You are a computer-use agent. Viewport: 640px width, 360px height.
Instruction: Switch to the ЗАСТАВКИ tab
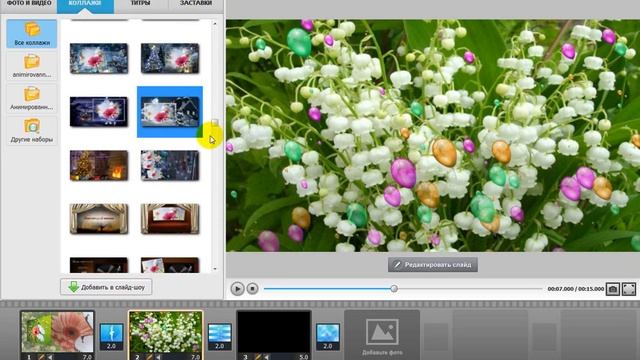(196, 4)
